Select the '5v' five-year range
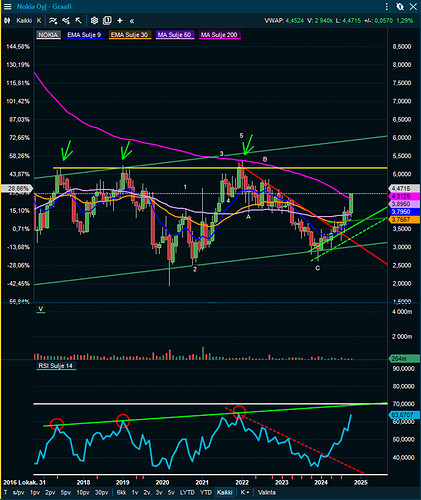The height and width of the screenshot is (500, 421). coord(171,492)
